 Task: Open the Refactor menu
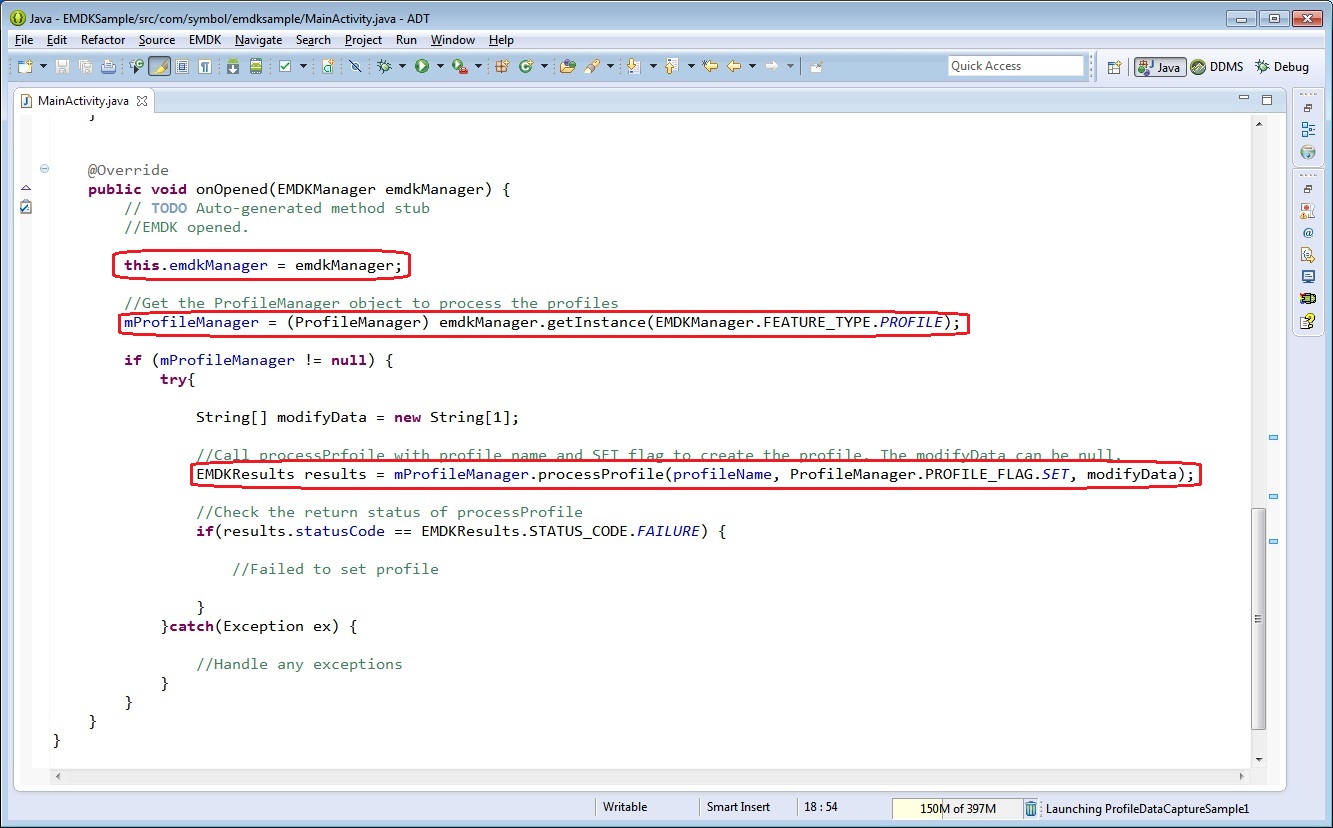coord(103,40)
